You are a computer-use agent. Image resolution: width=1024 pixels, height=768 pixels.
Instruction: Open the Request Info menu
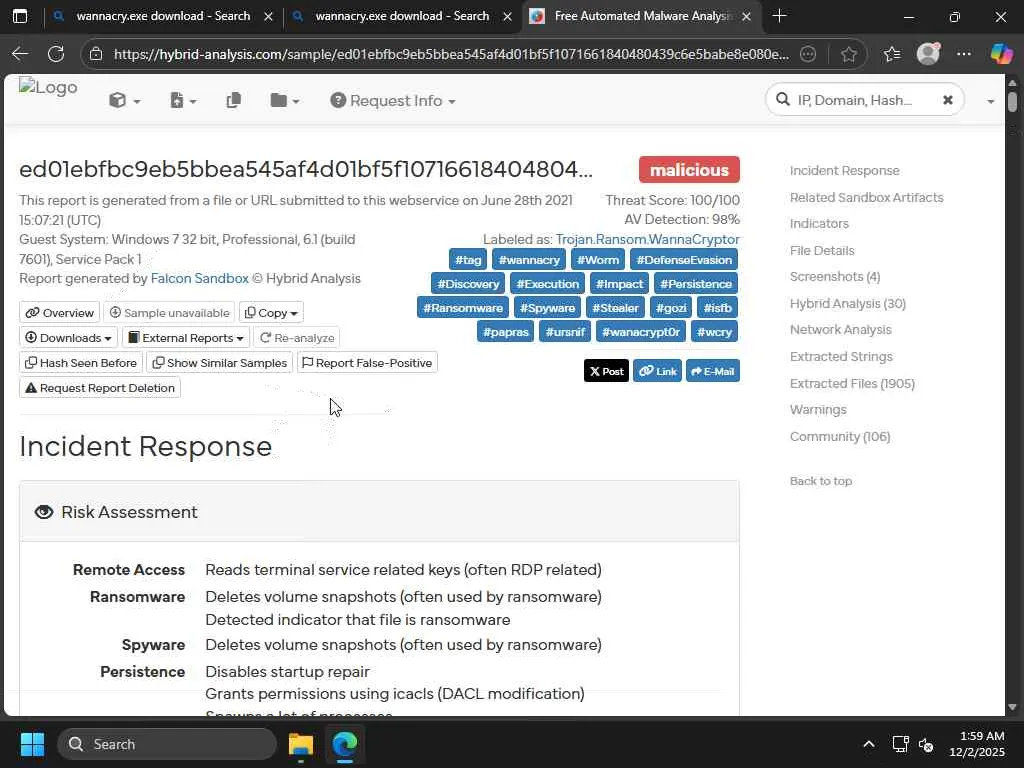392,101
